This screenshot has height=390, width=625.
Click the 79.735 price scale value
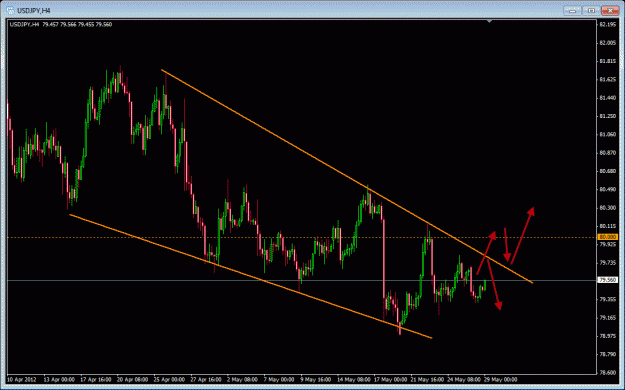608,262
